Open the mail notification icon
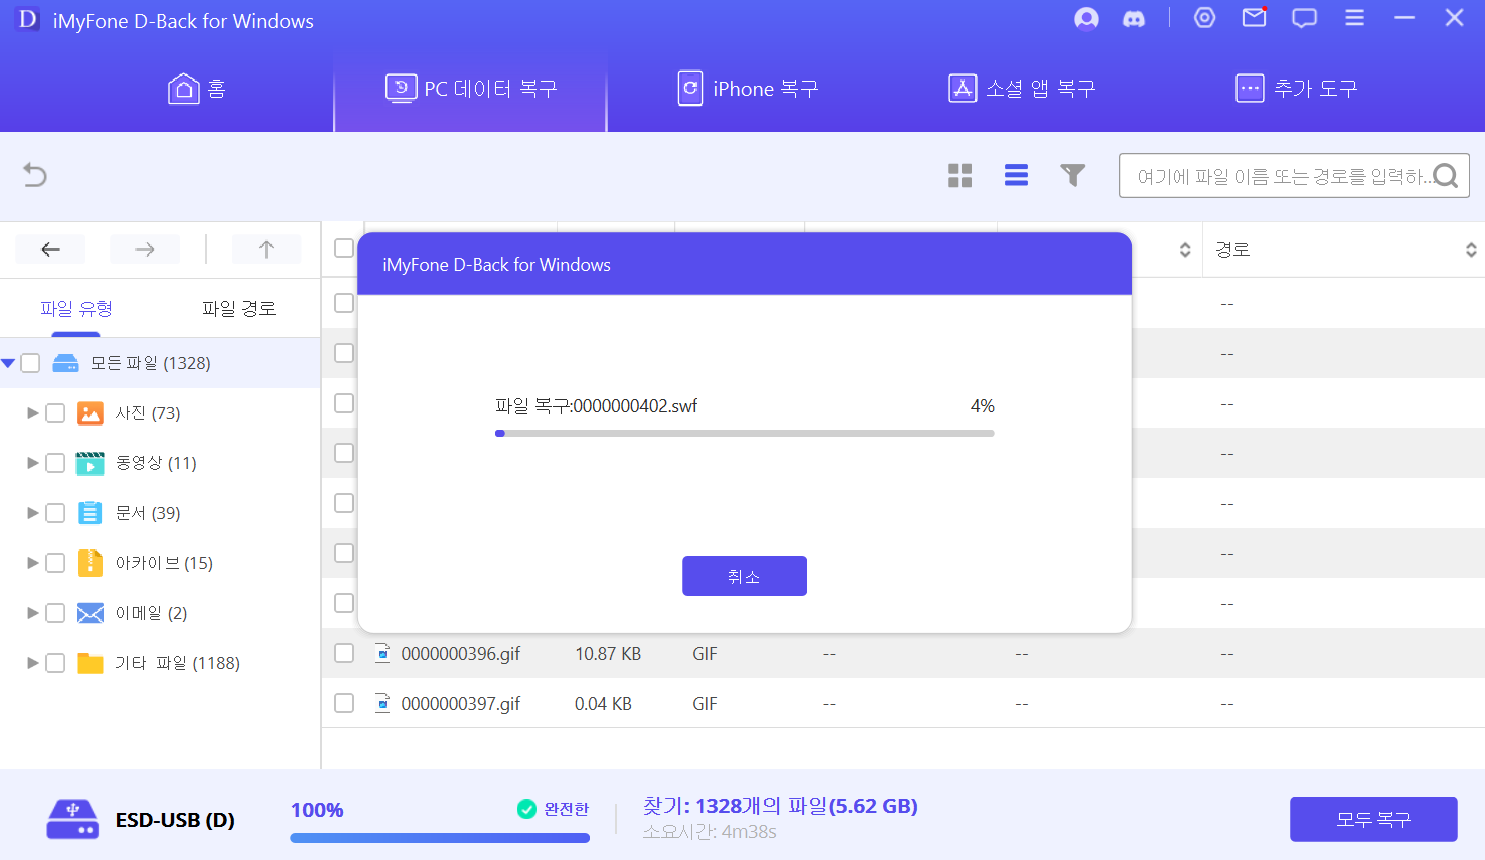This screenshot has height=860, width=1485. 1255,17
